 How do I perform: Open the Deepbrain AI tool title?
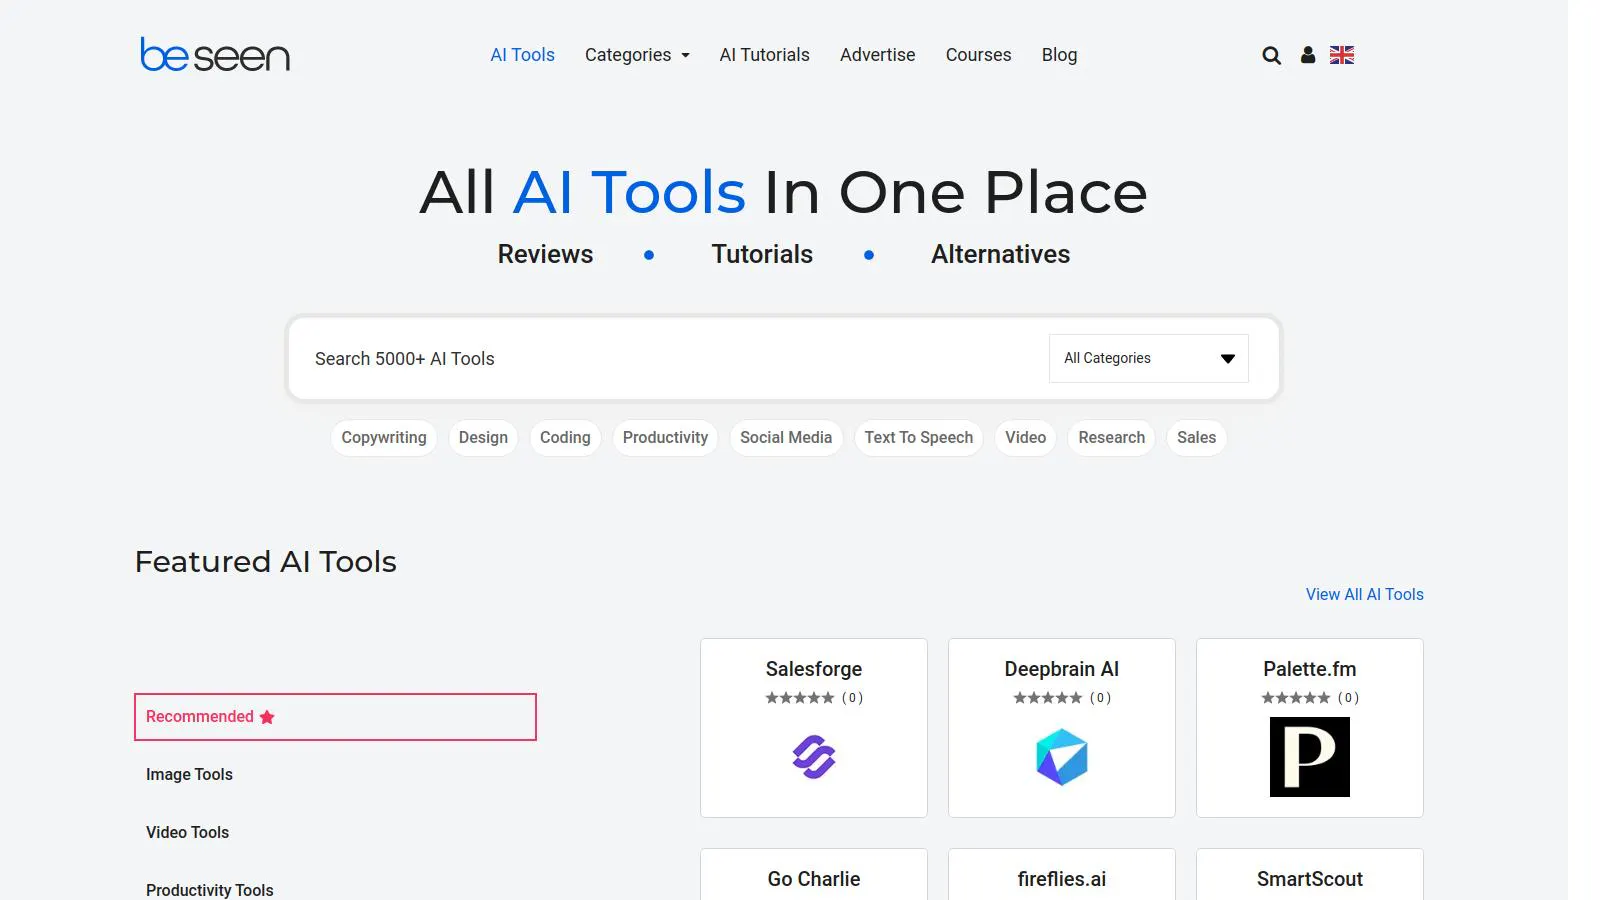(x=1062, y=669)
